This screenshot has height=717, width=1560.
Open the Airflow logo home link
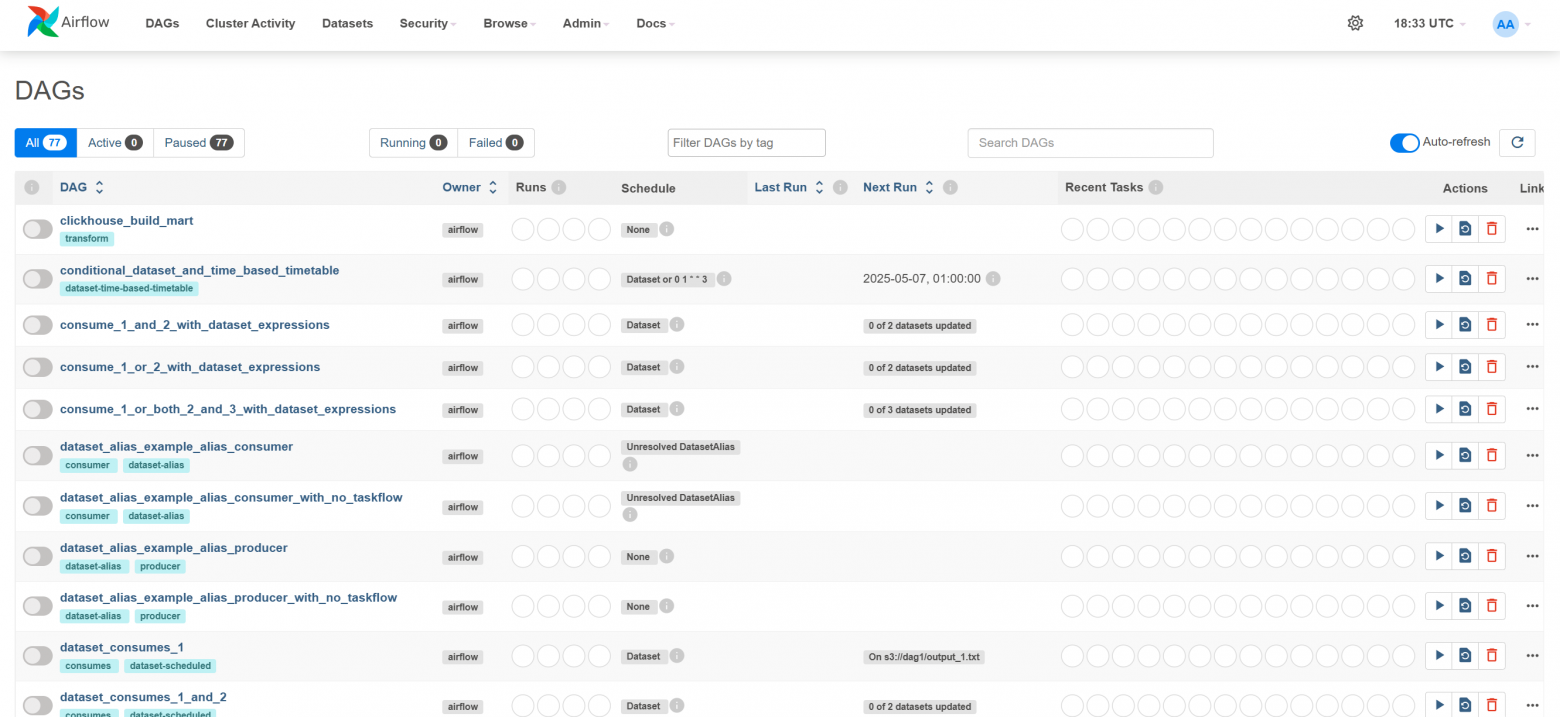68,22
